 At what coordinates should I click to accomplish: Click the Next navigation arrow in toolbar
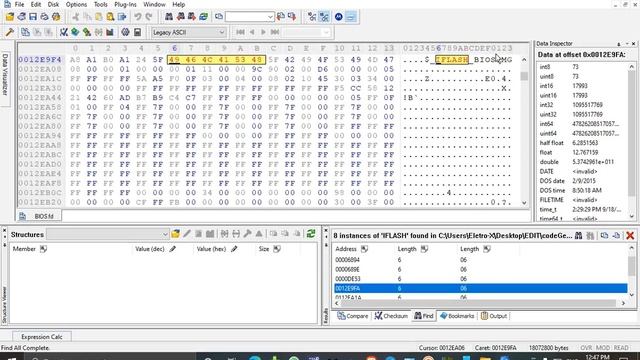point(263,32)
